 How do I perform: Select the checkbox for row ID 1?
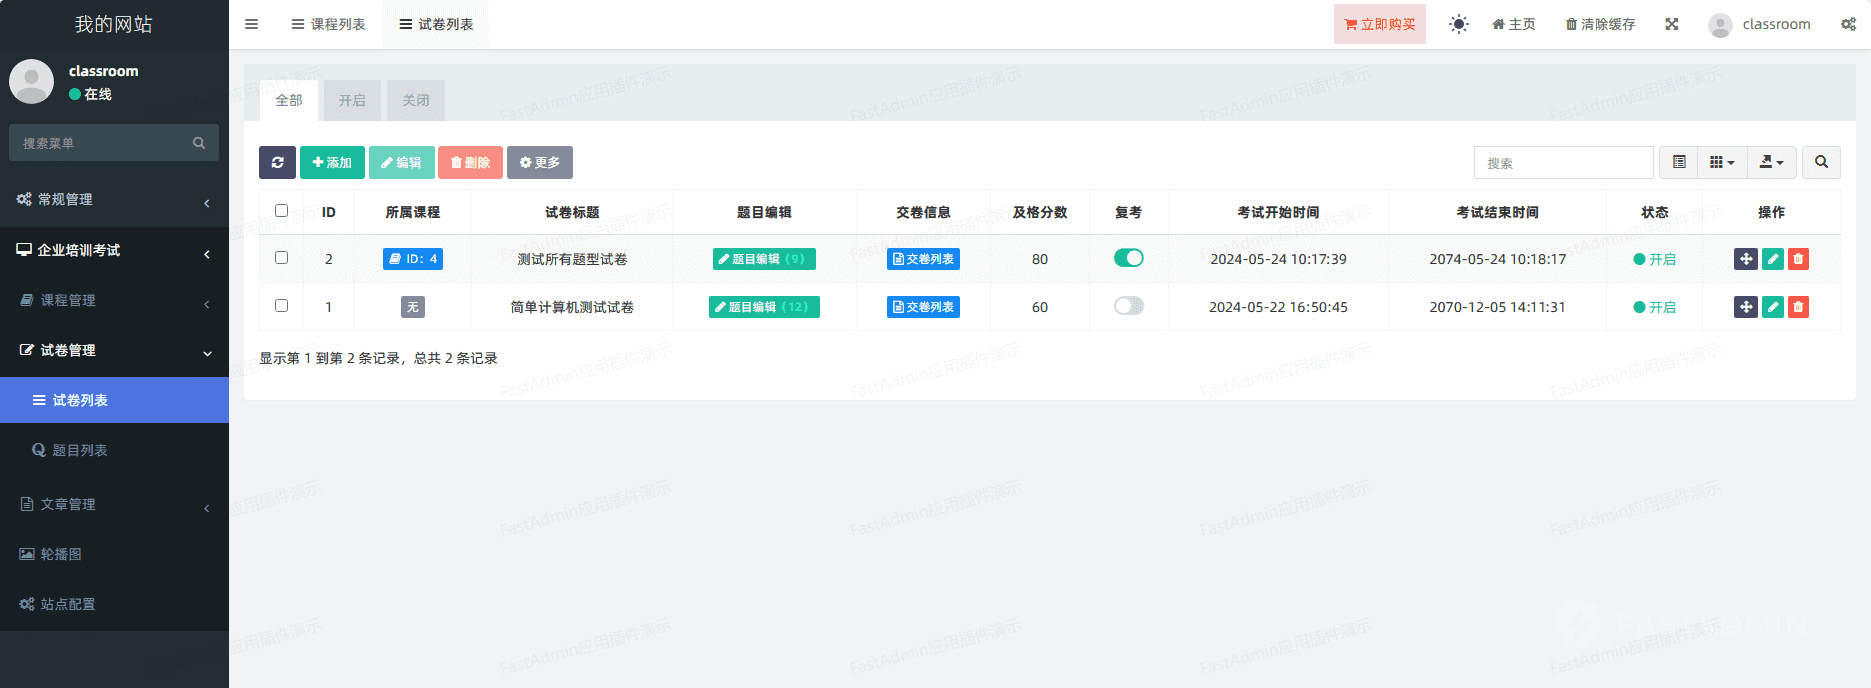tap(281, 306)
